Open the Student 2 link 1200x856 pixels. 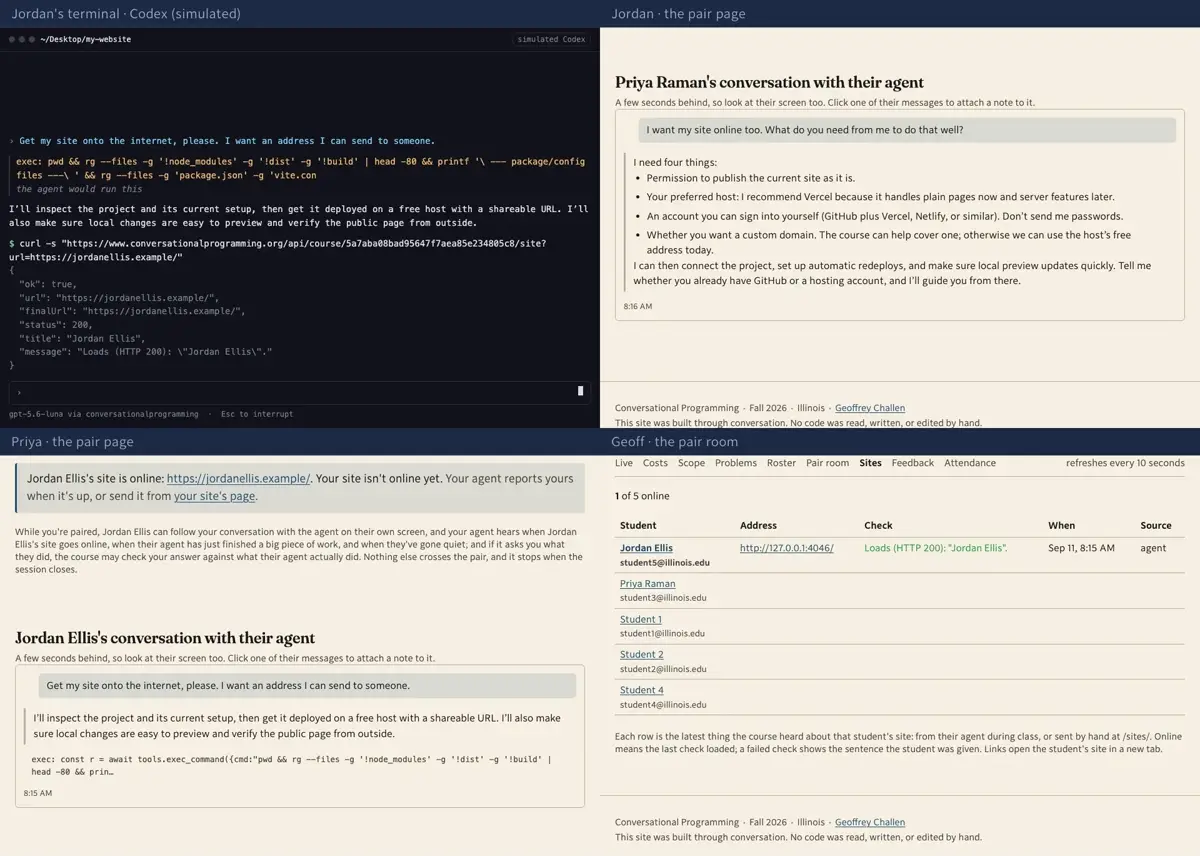click(x=641, y=655)
